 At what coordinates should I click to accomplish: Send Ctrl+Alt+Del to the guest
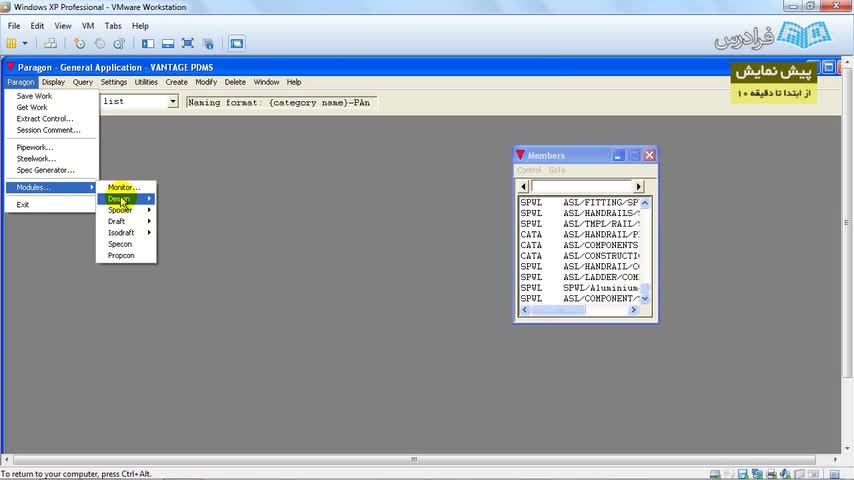(x=51, y=44)
